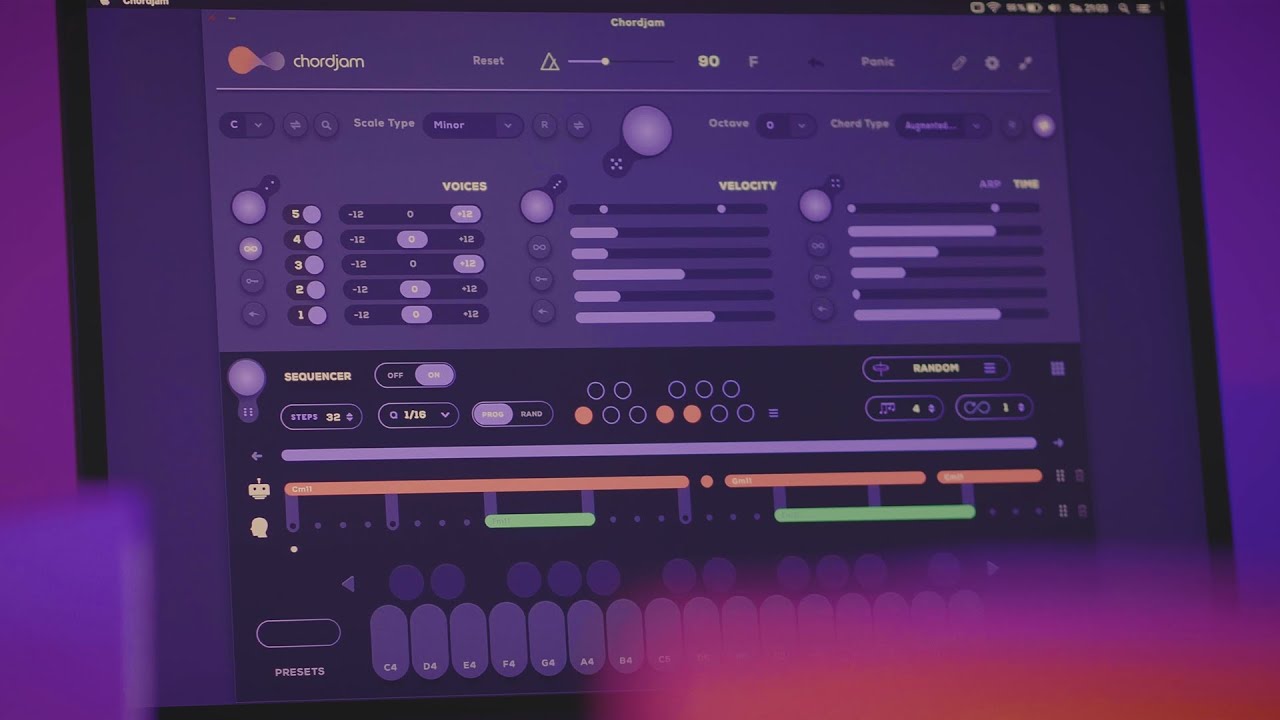Click the human head icon on the sequencer lane

pos(260,526)
